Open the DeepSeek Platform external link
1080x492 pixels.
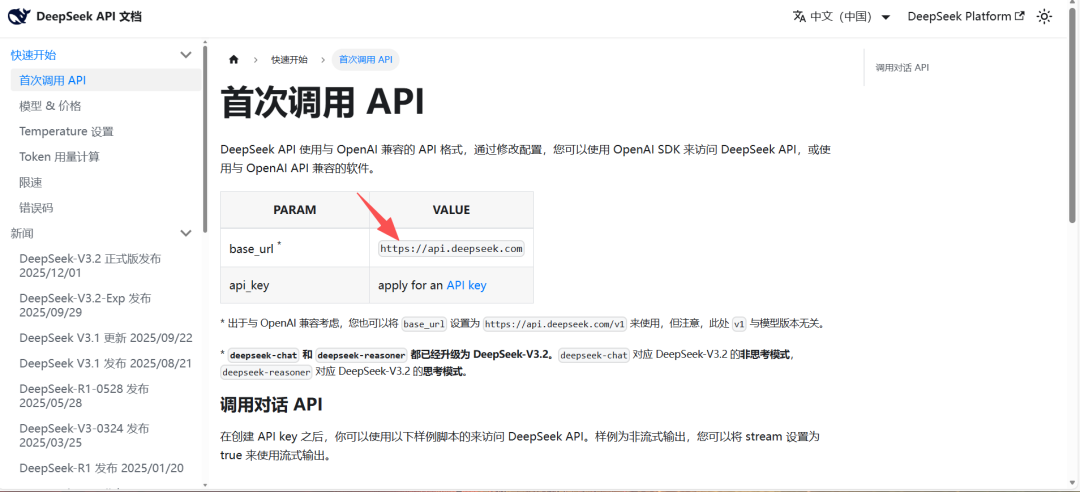[x=966, y=17]
